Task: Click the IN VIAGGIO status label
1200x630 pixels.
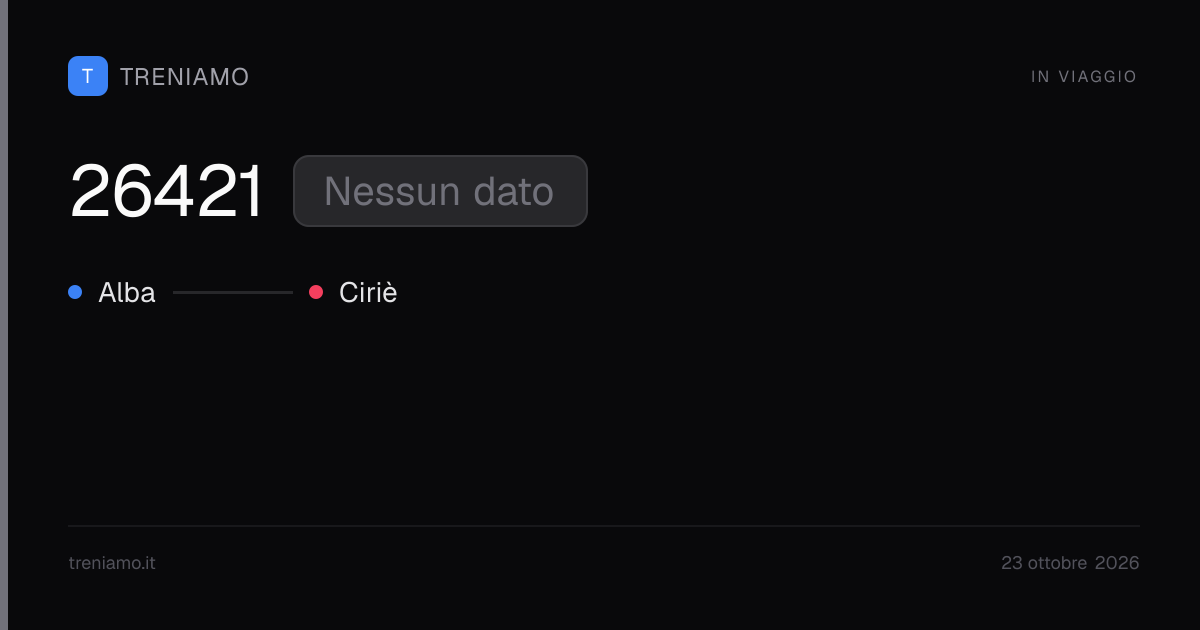Action: 1084,77
